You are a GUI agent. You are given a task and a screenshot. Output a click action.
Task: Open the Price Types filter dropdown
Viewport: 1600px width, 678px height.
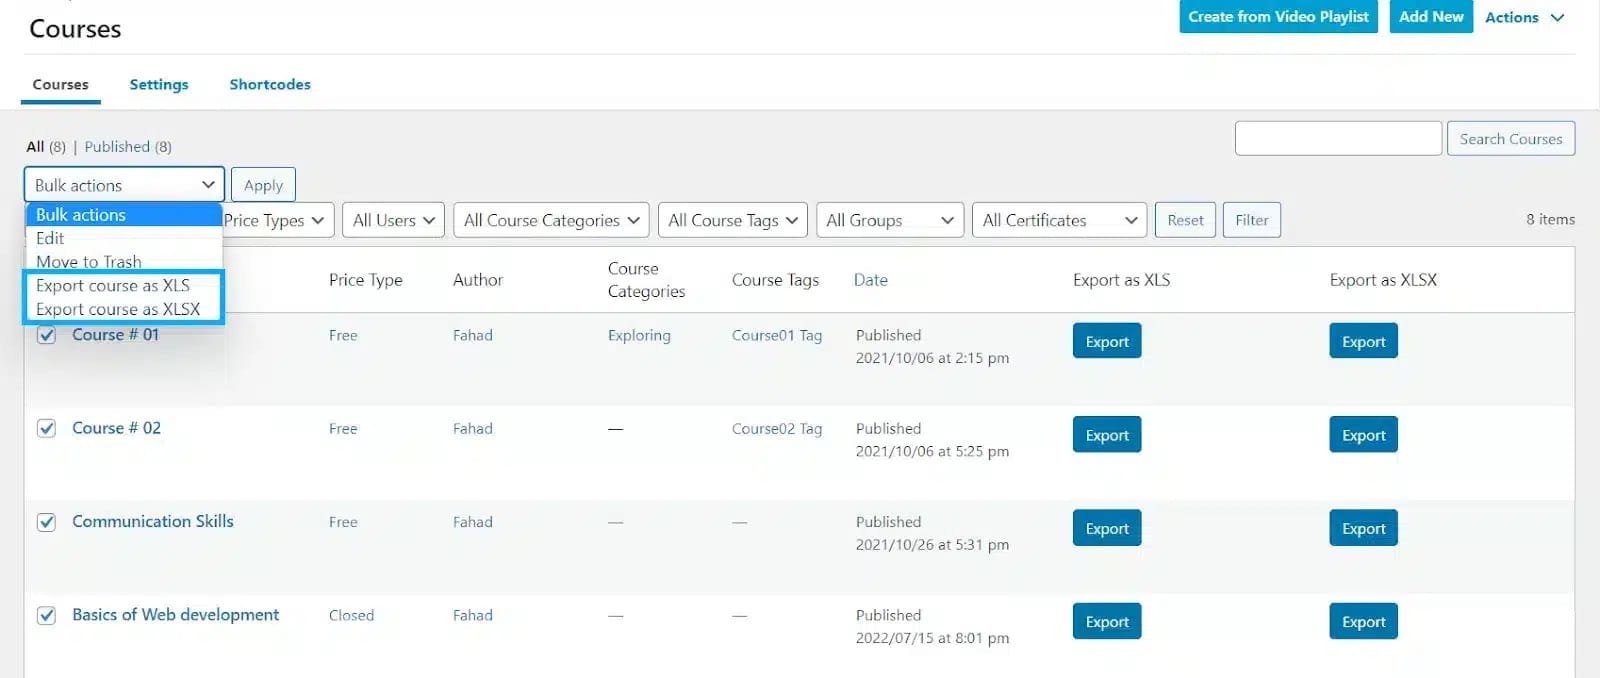point(276,220)
